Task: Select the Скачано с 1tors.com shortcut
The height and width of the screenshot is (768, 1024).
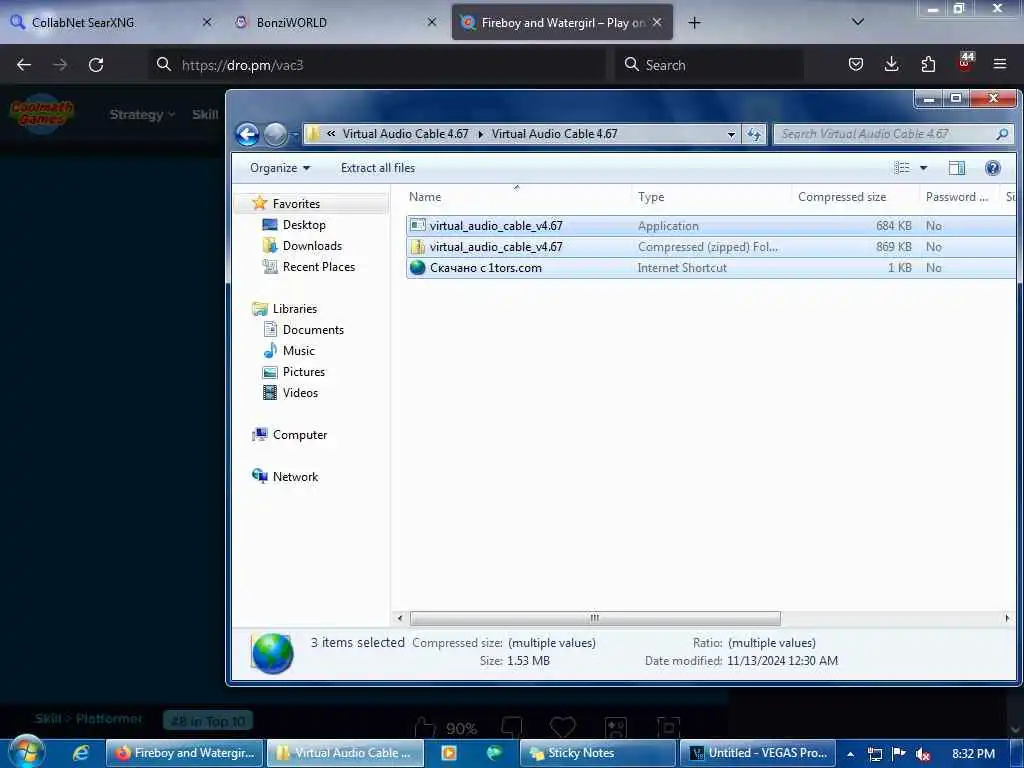Action: (x=711, y=267)
